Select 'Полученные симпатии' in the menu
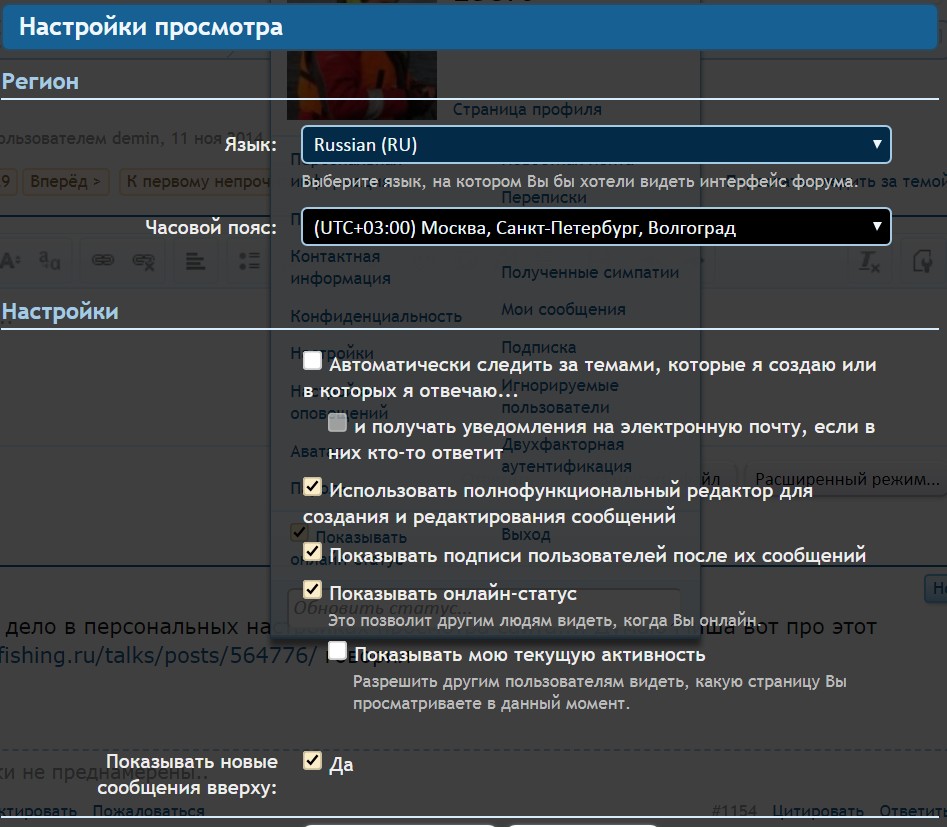Image resolution: width=947 pixels, height=827 pixels. (x=589, y=272)
